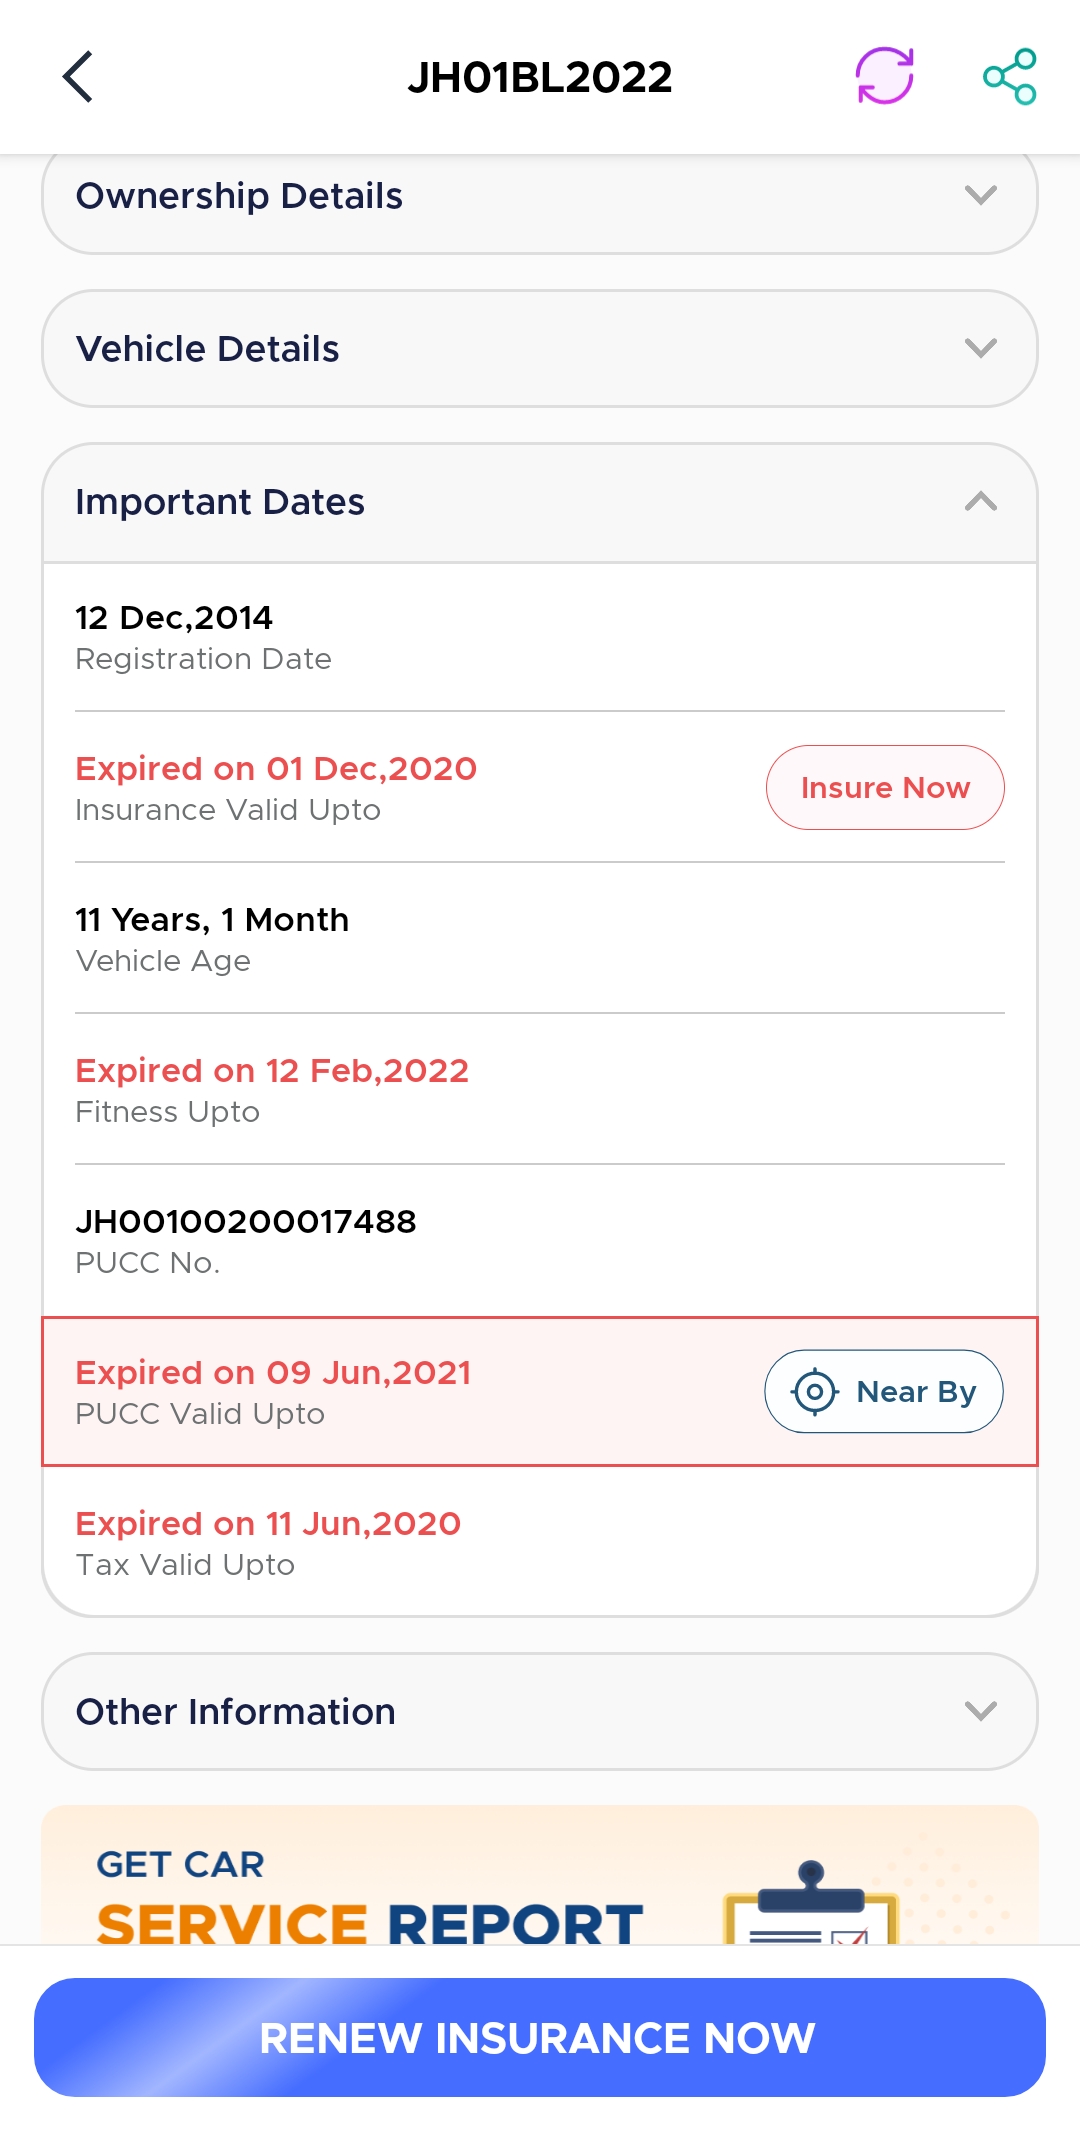
Task: Expand the Vehicle Details section
Action: 540,348
